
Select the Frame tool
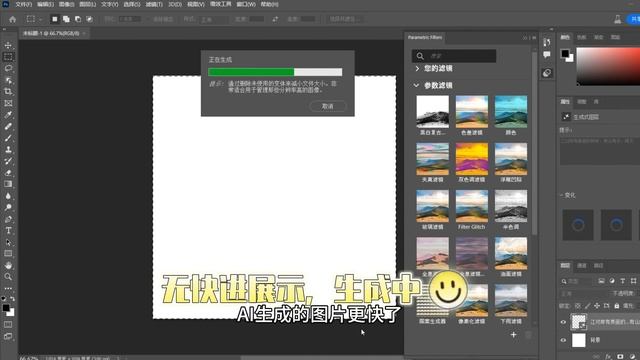pyautogui.click(x=8, y=103)
